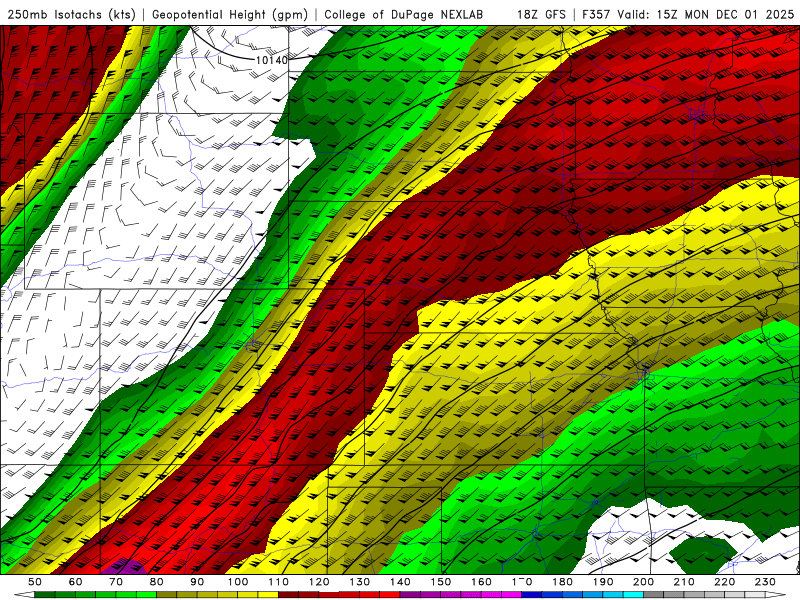Click the '200' value on the color scale
800x600 pixels.
(x=644, y=582)
